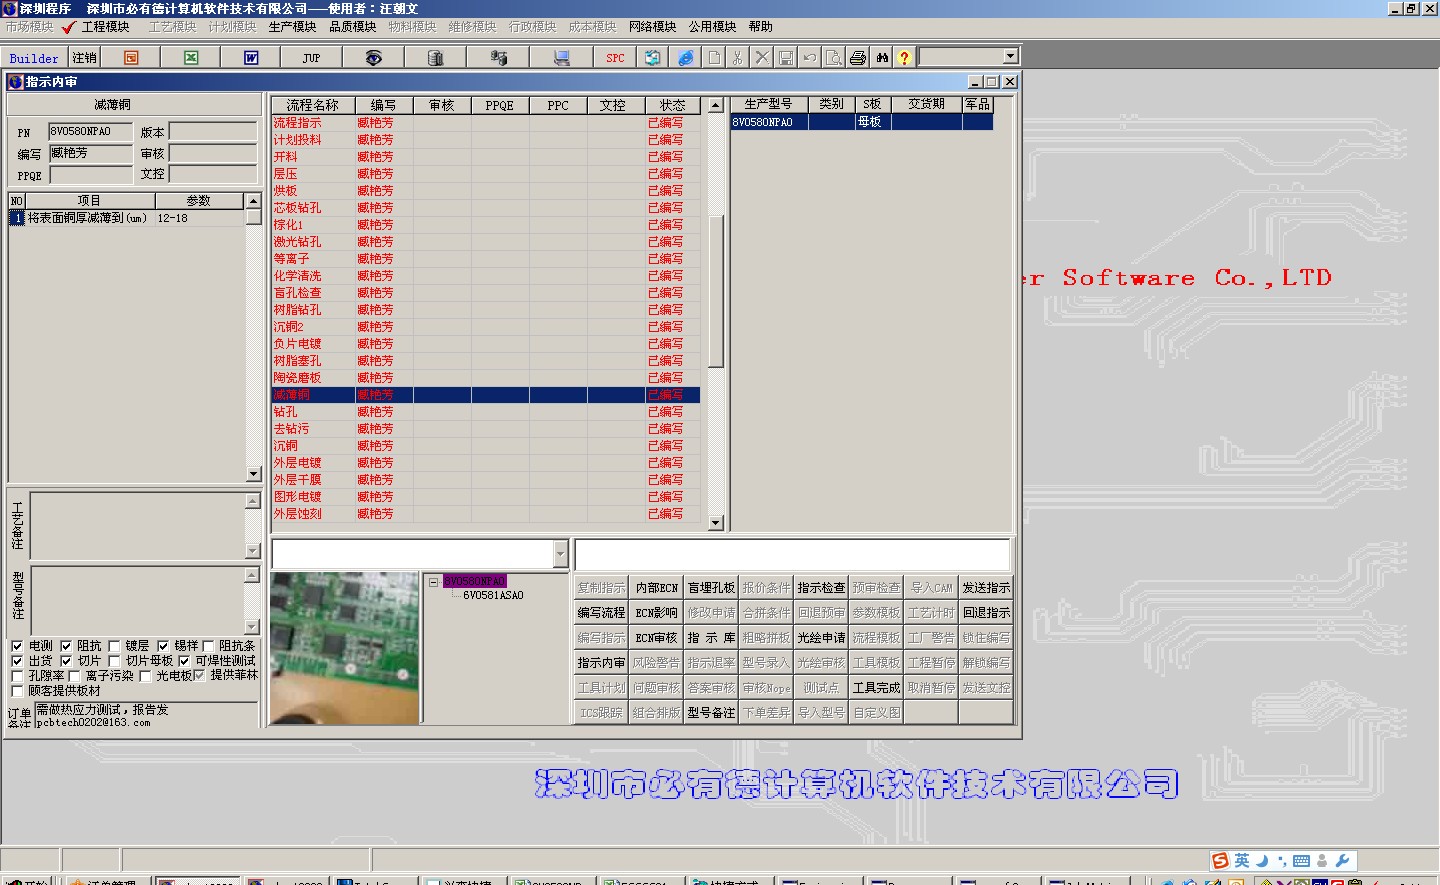Click the Sogou input method S icon

coord(1220,861)
